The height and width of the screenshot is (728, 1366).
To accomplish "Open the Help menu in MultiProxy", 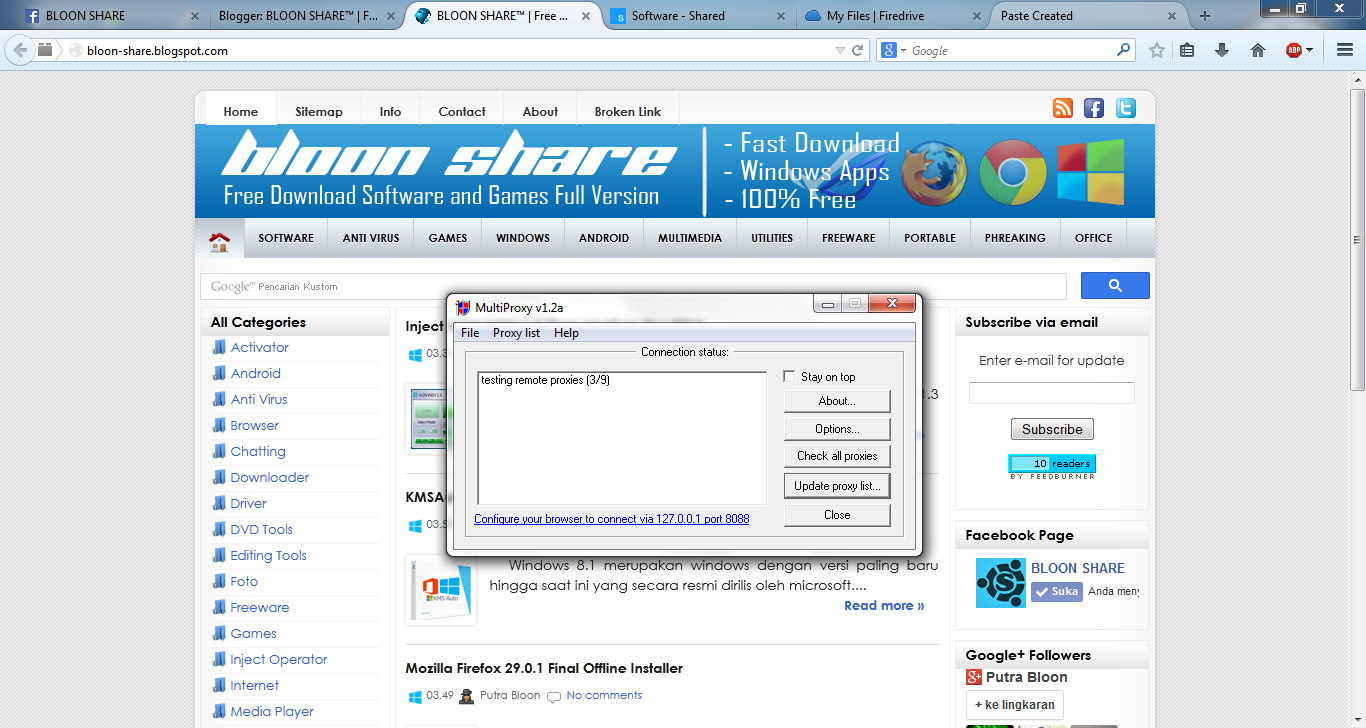I will click(x=566, y=333).
